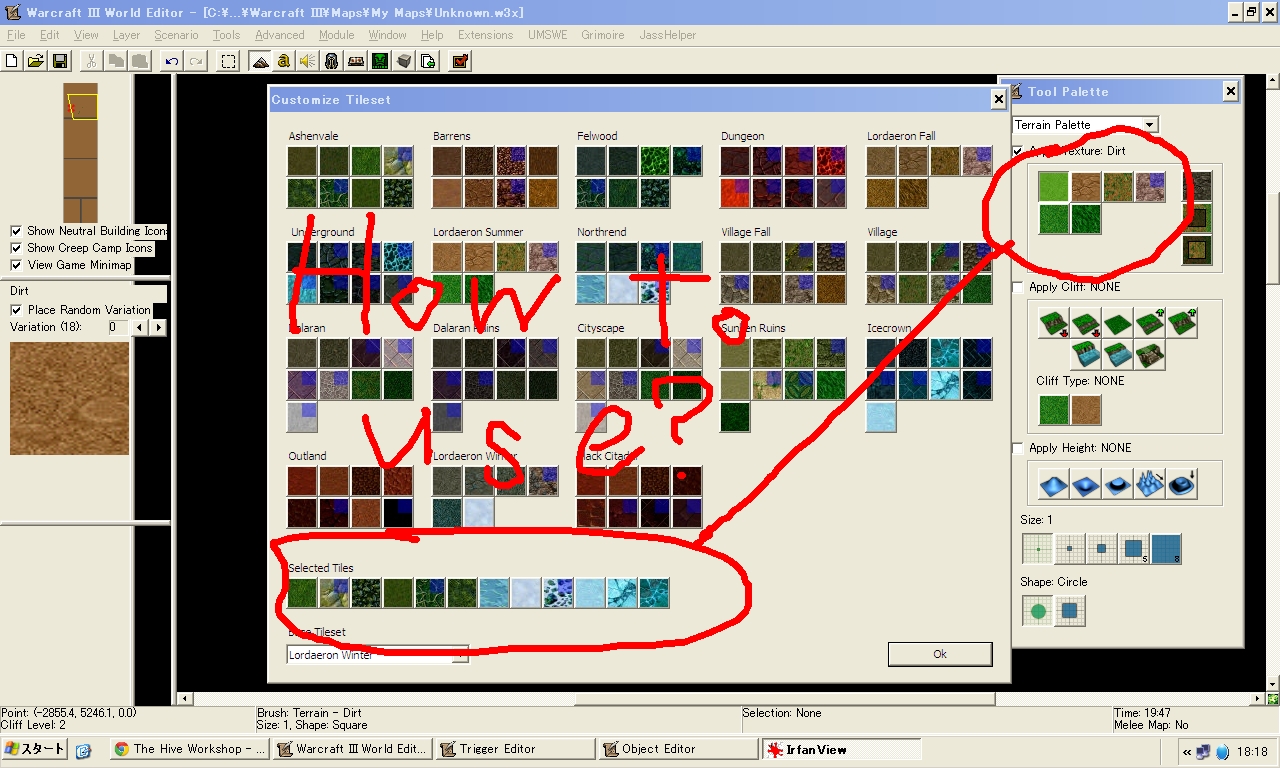Decrease Variation with left arrow
Viewport: 1280px width, 768px height.
point(140,327)
